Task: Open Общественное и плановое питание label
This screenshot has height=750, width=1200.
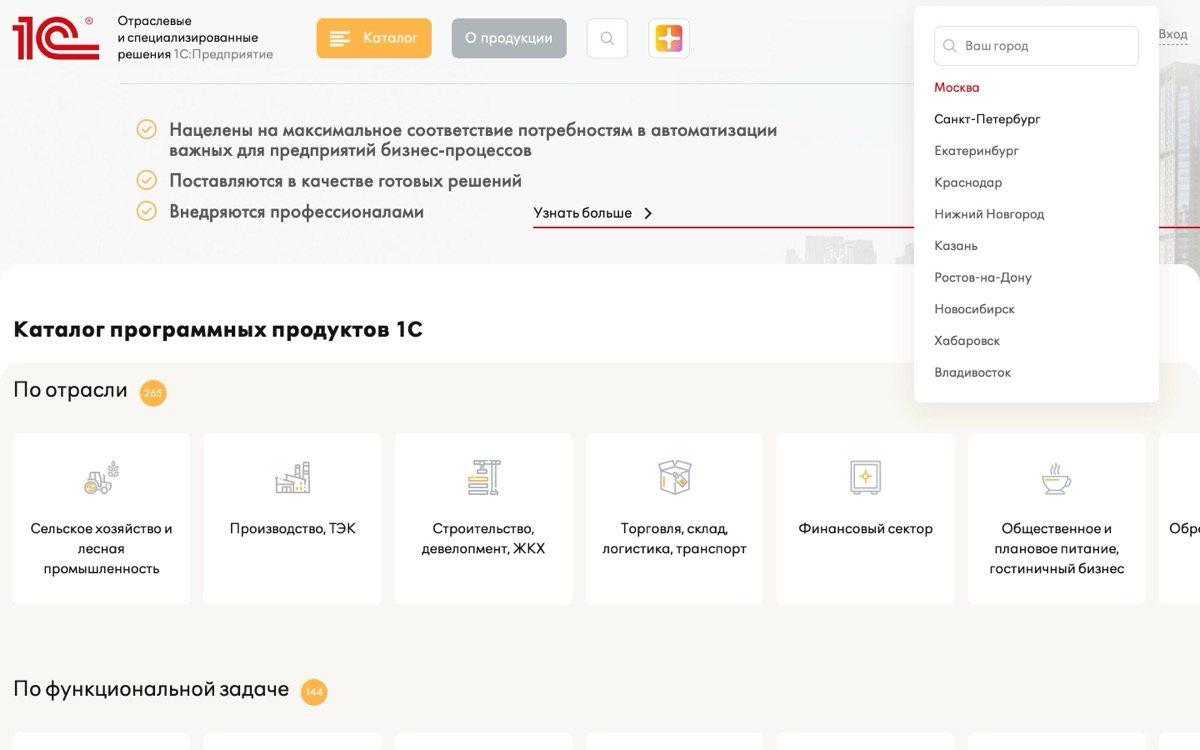Action: tap(1057, 549)
